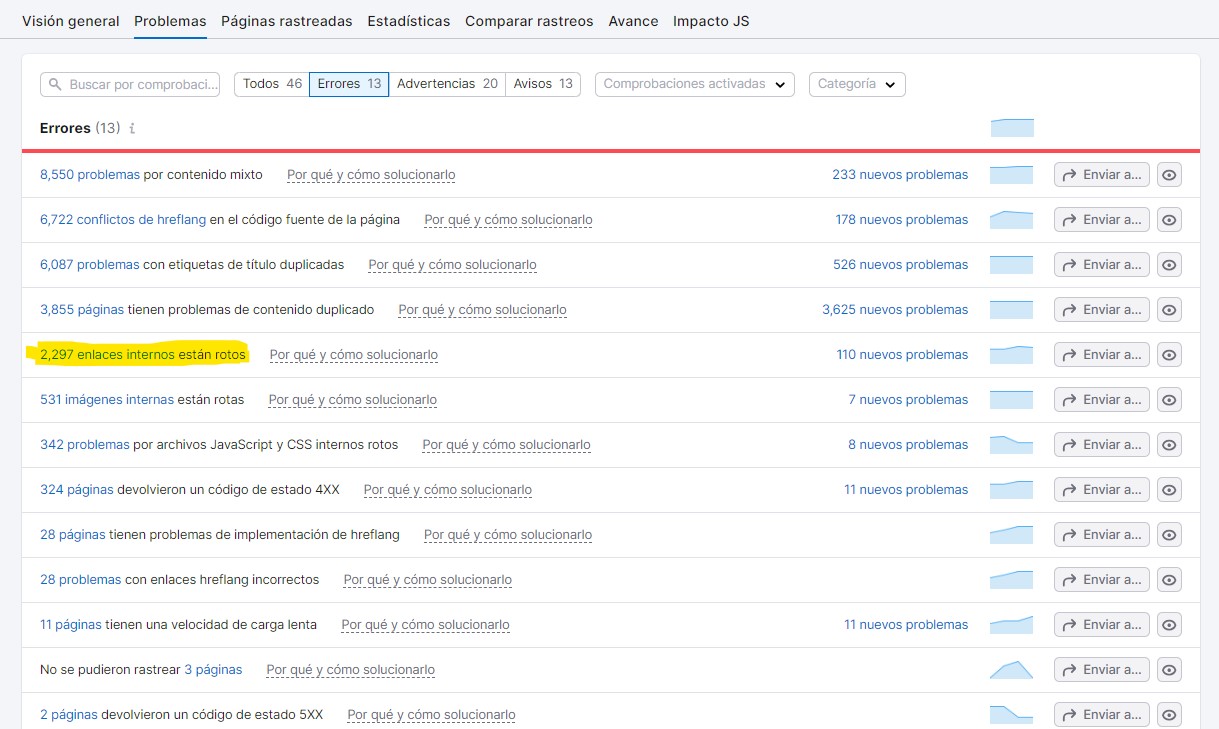Click the magnifier icon in the search box

click(x=52, y=84)
